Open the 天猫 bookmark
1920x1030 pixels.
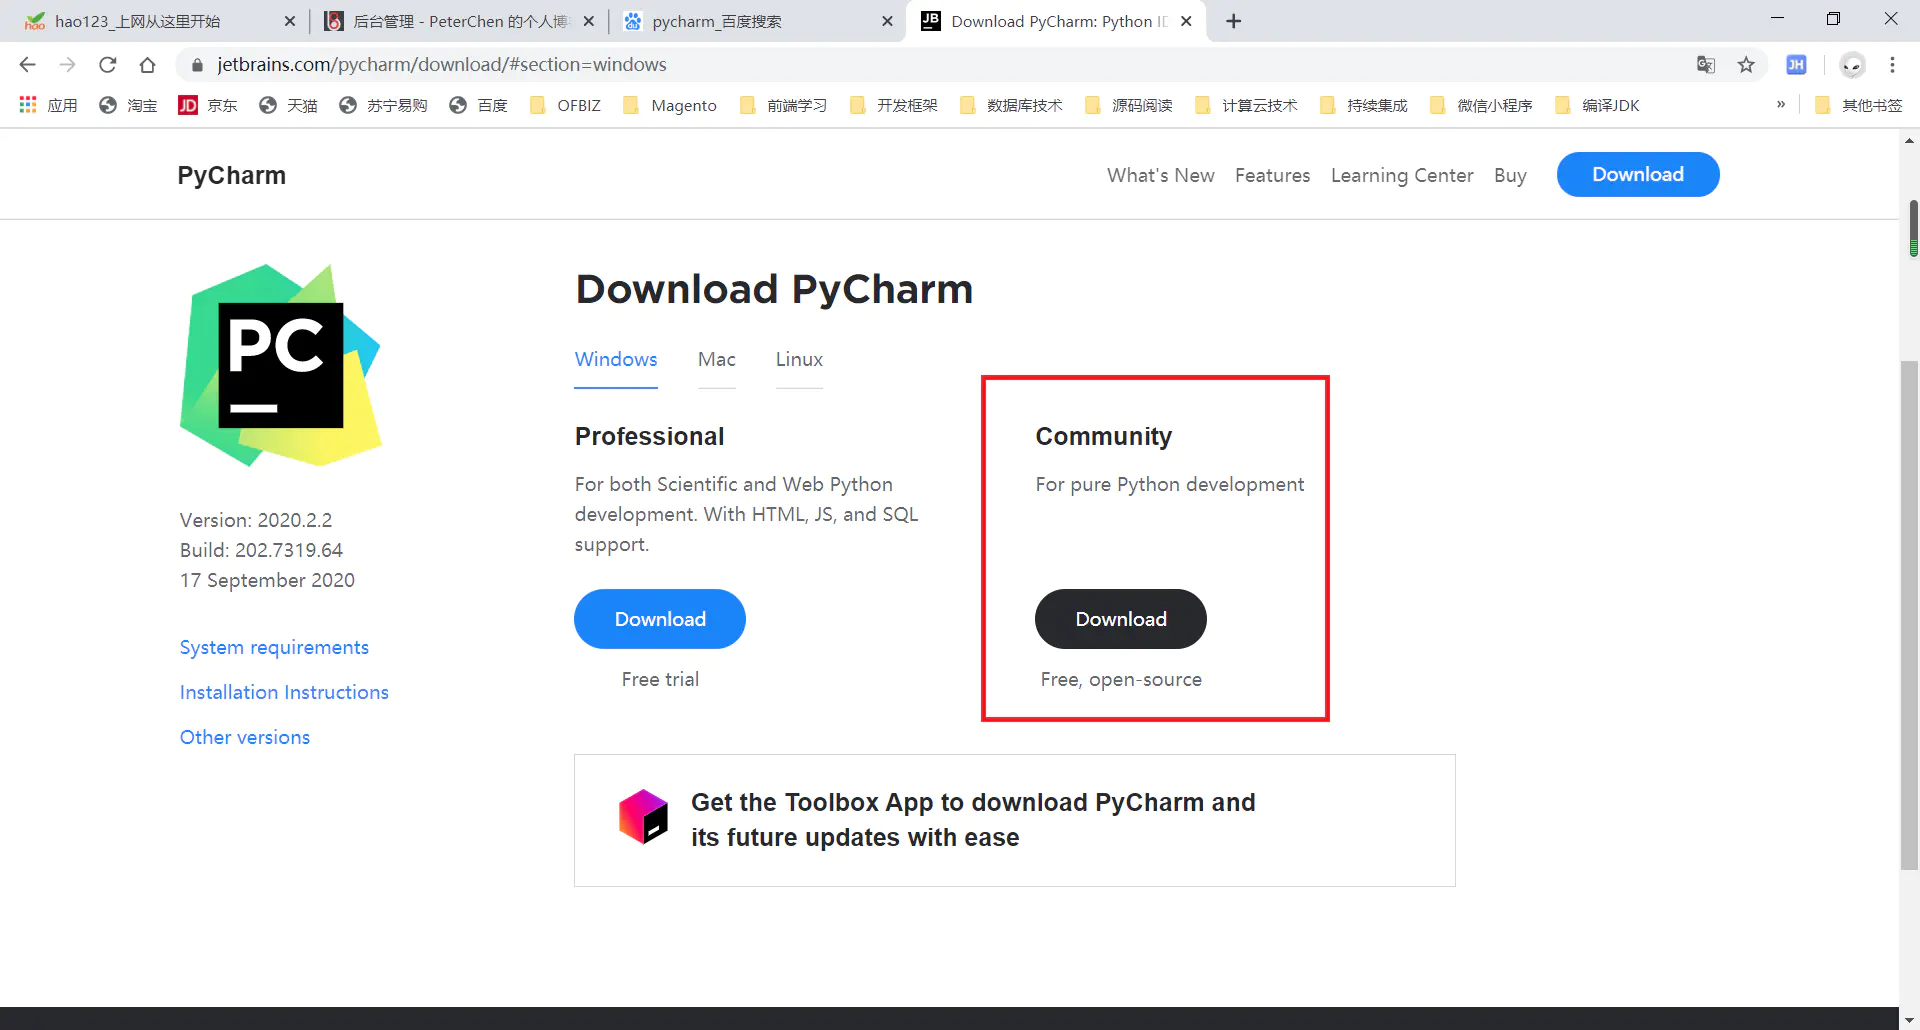pyautogui.click(x=288, y=105)
